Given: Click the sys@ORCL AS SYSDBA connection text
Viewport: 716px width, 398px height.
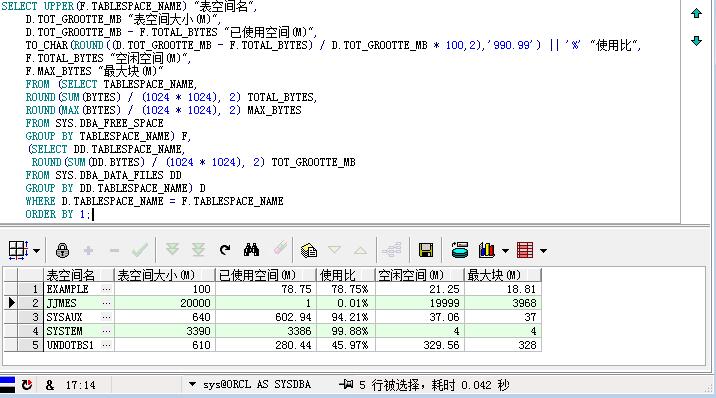Looking at the screenshot, I should coord(257,385).
